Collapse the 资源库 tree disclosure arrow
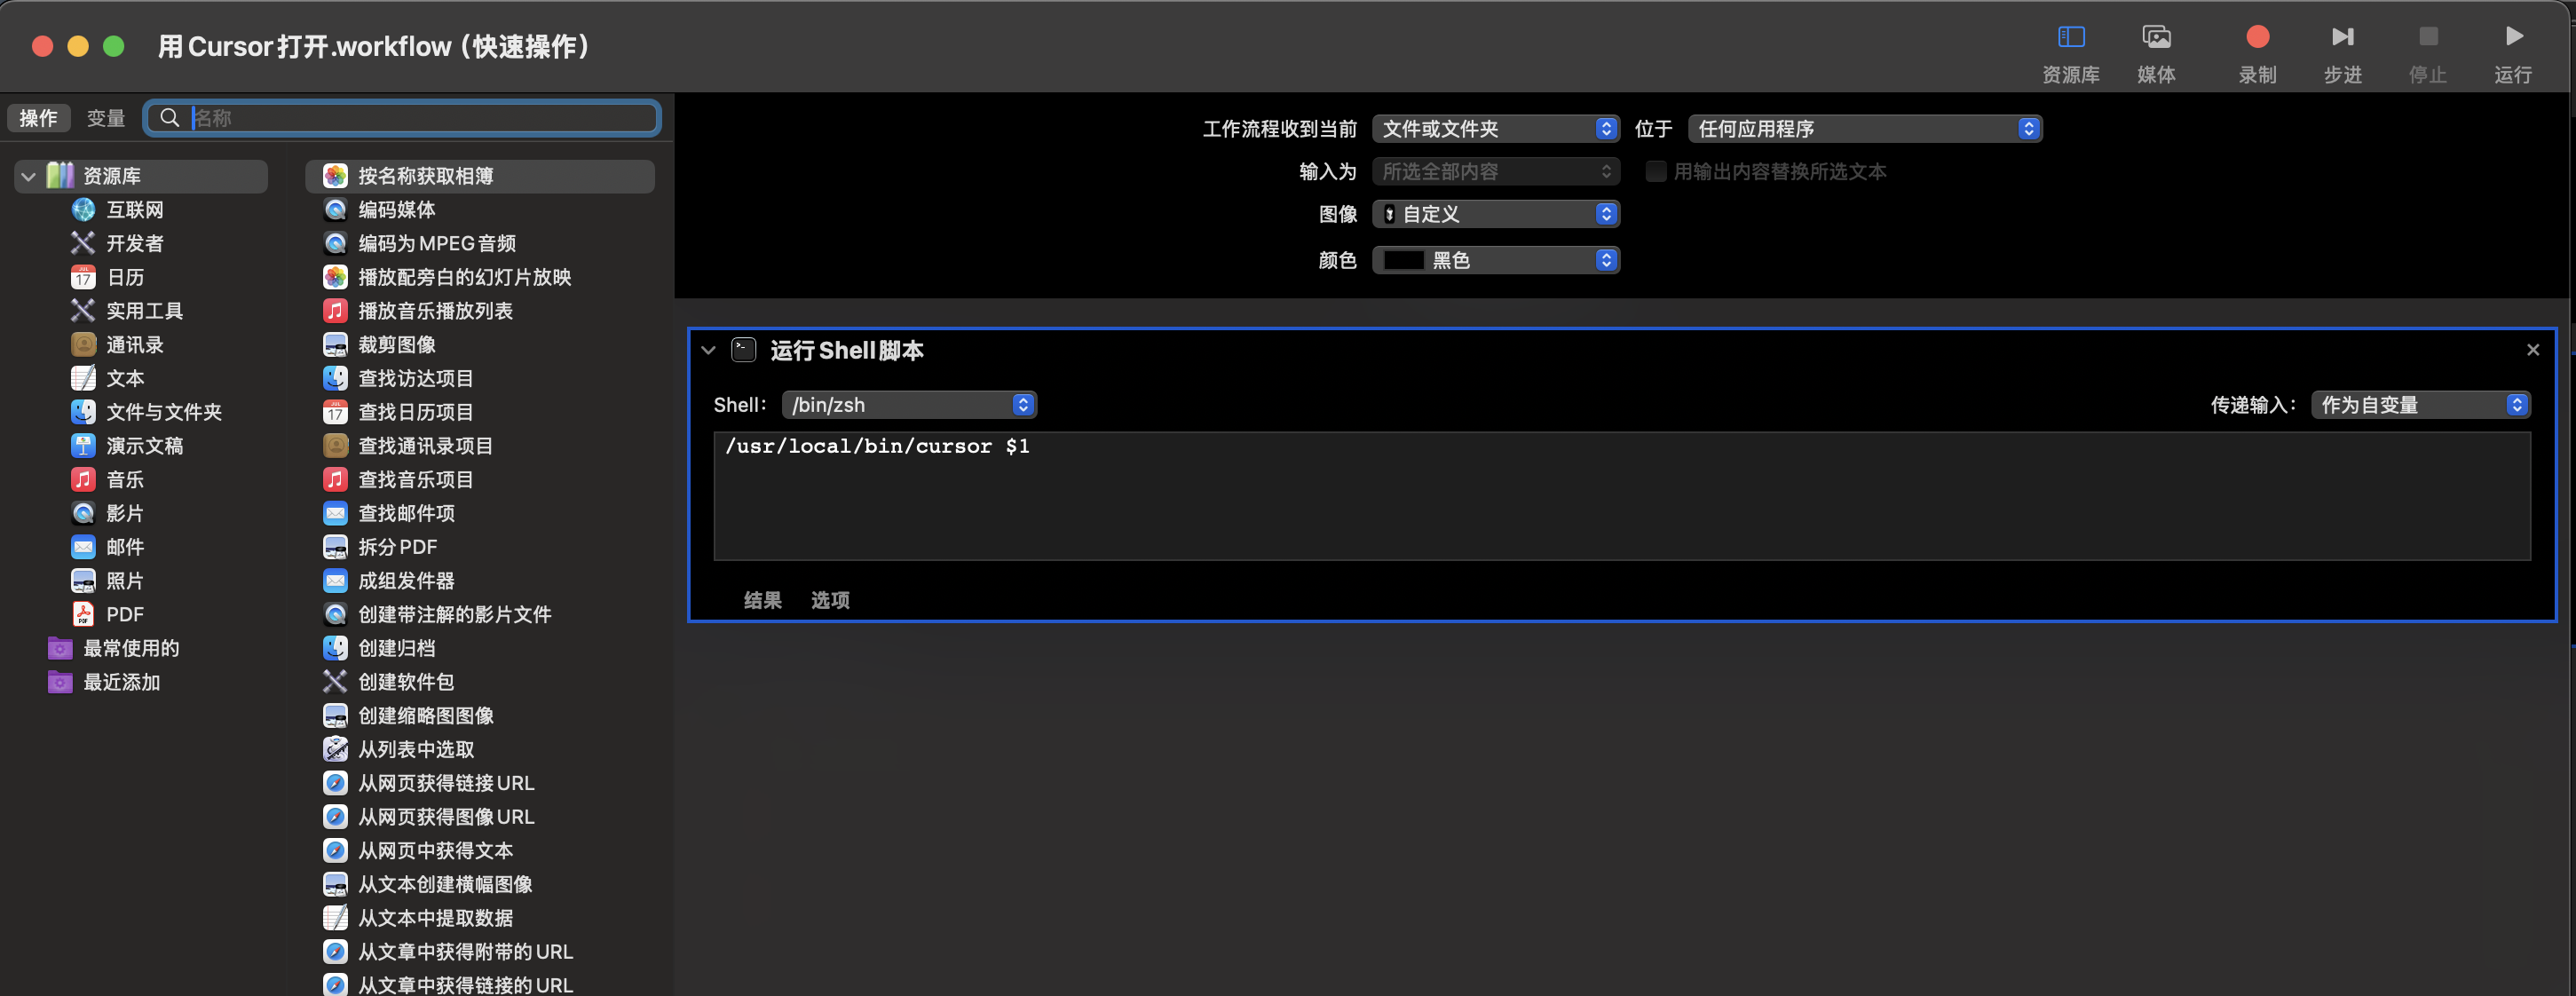Viewport: 2576px width, 996px height. (29, 176)
